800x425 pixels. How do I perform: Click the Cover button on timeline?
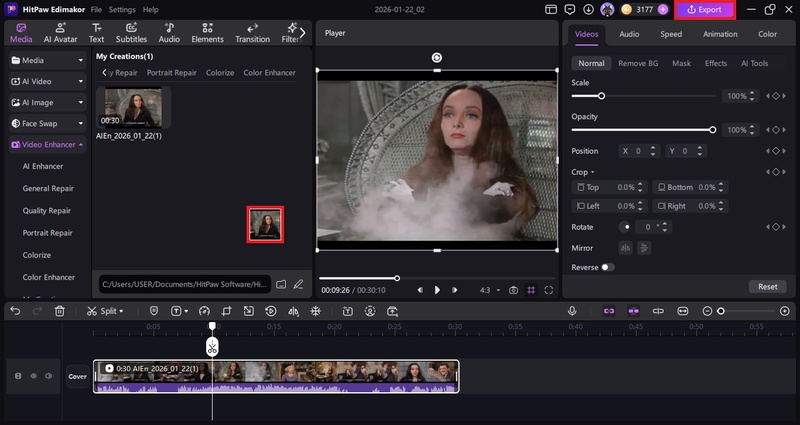pyautogui.click(x=78, y=376)
